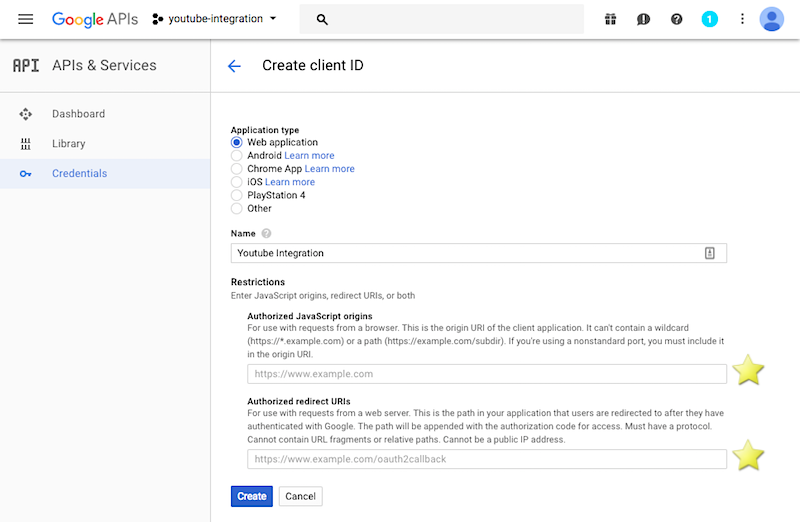Go back using the left arrow
Screen dimensions: 800x522
(x=234, y=66)
